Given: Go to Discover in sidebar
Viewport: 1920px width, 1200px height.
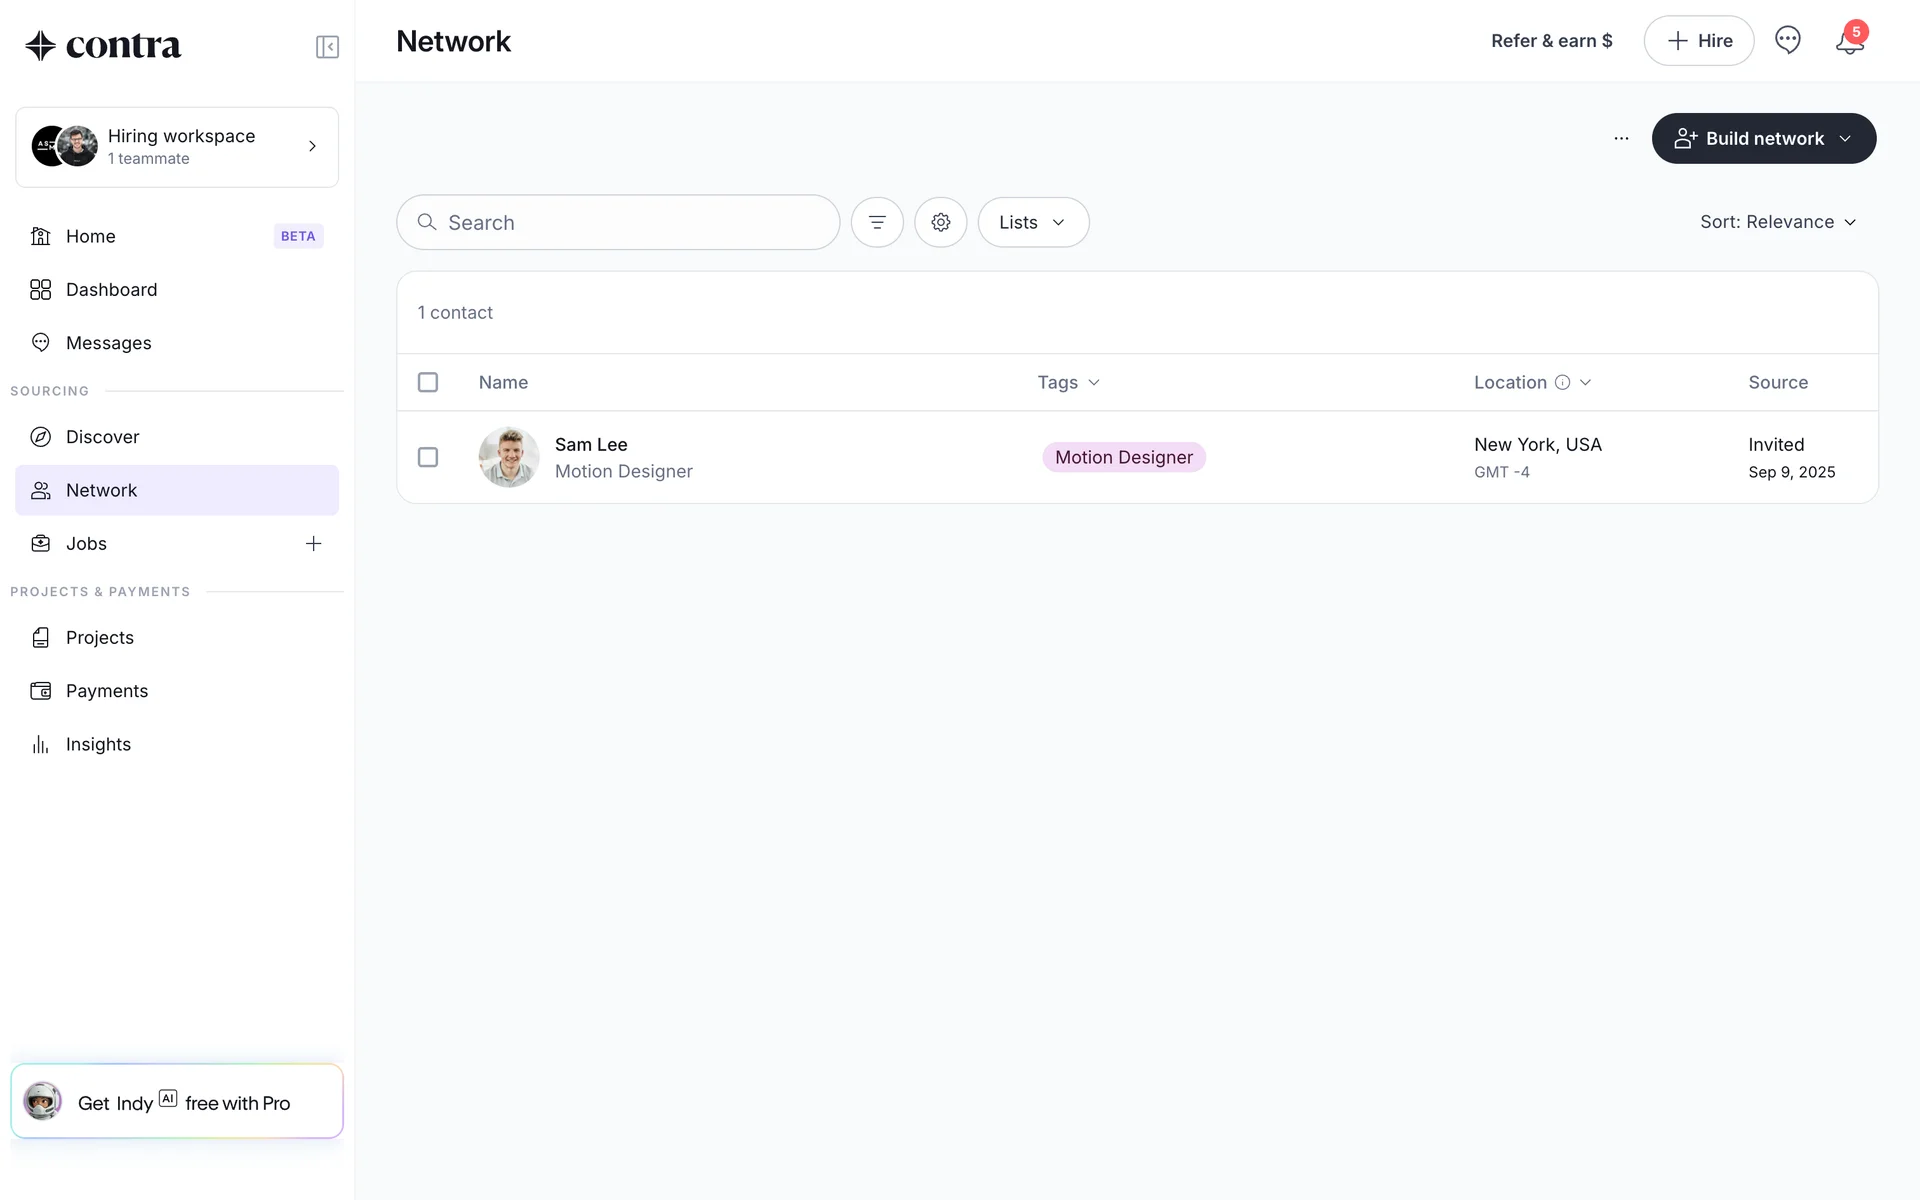Looking at the screenshot, I should (x=102, y=437).
